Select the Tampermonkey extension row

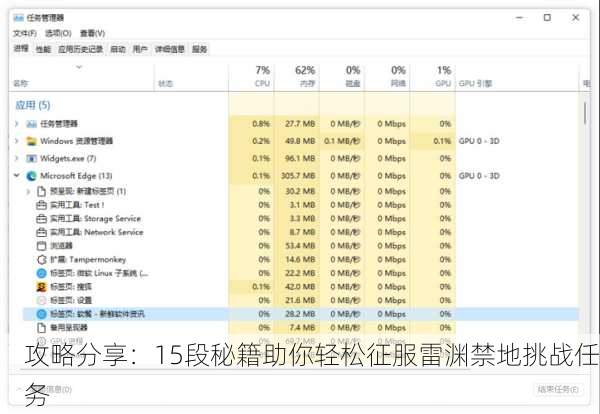(88, 260)
